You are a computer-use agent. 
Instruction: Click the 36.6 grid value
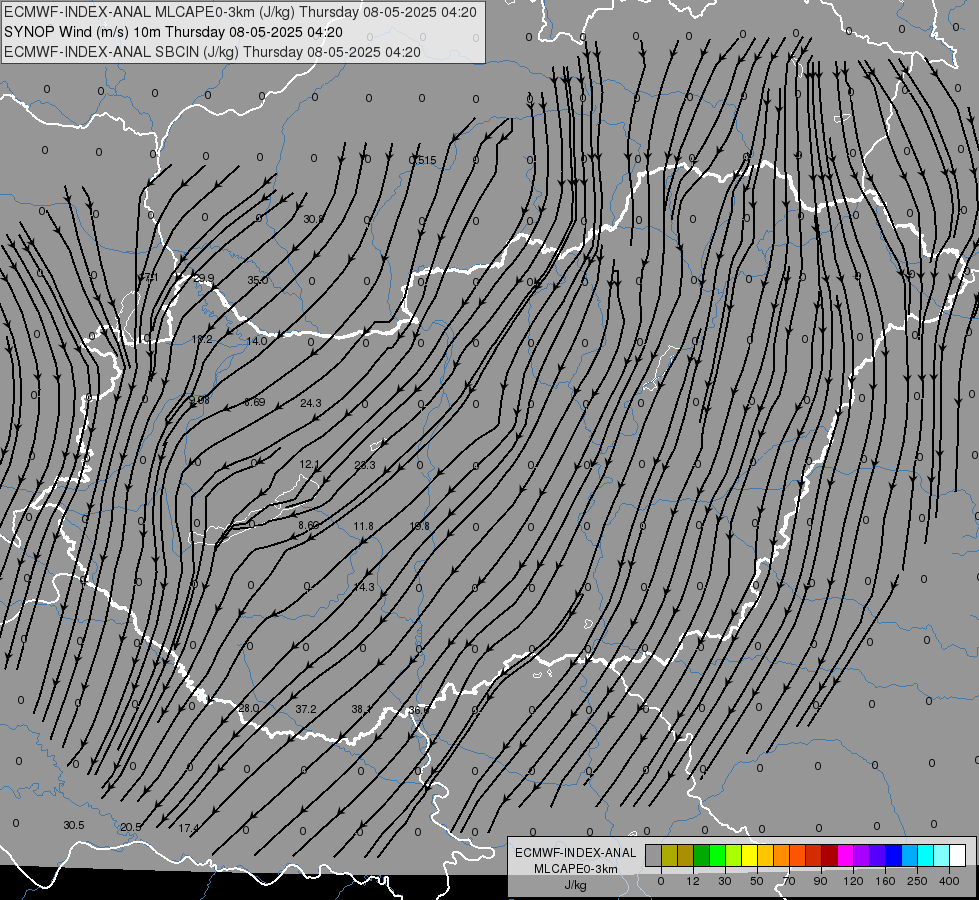pyautogui.click(x=418, y=711)
